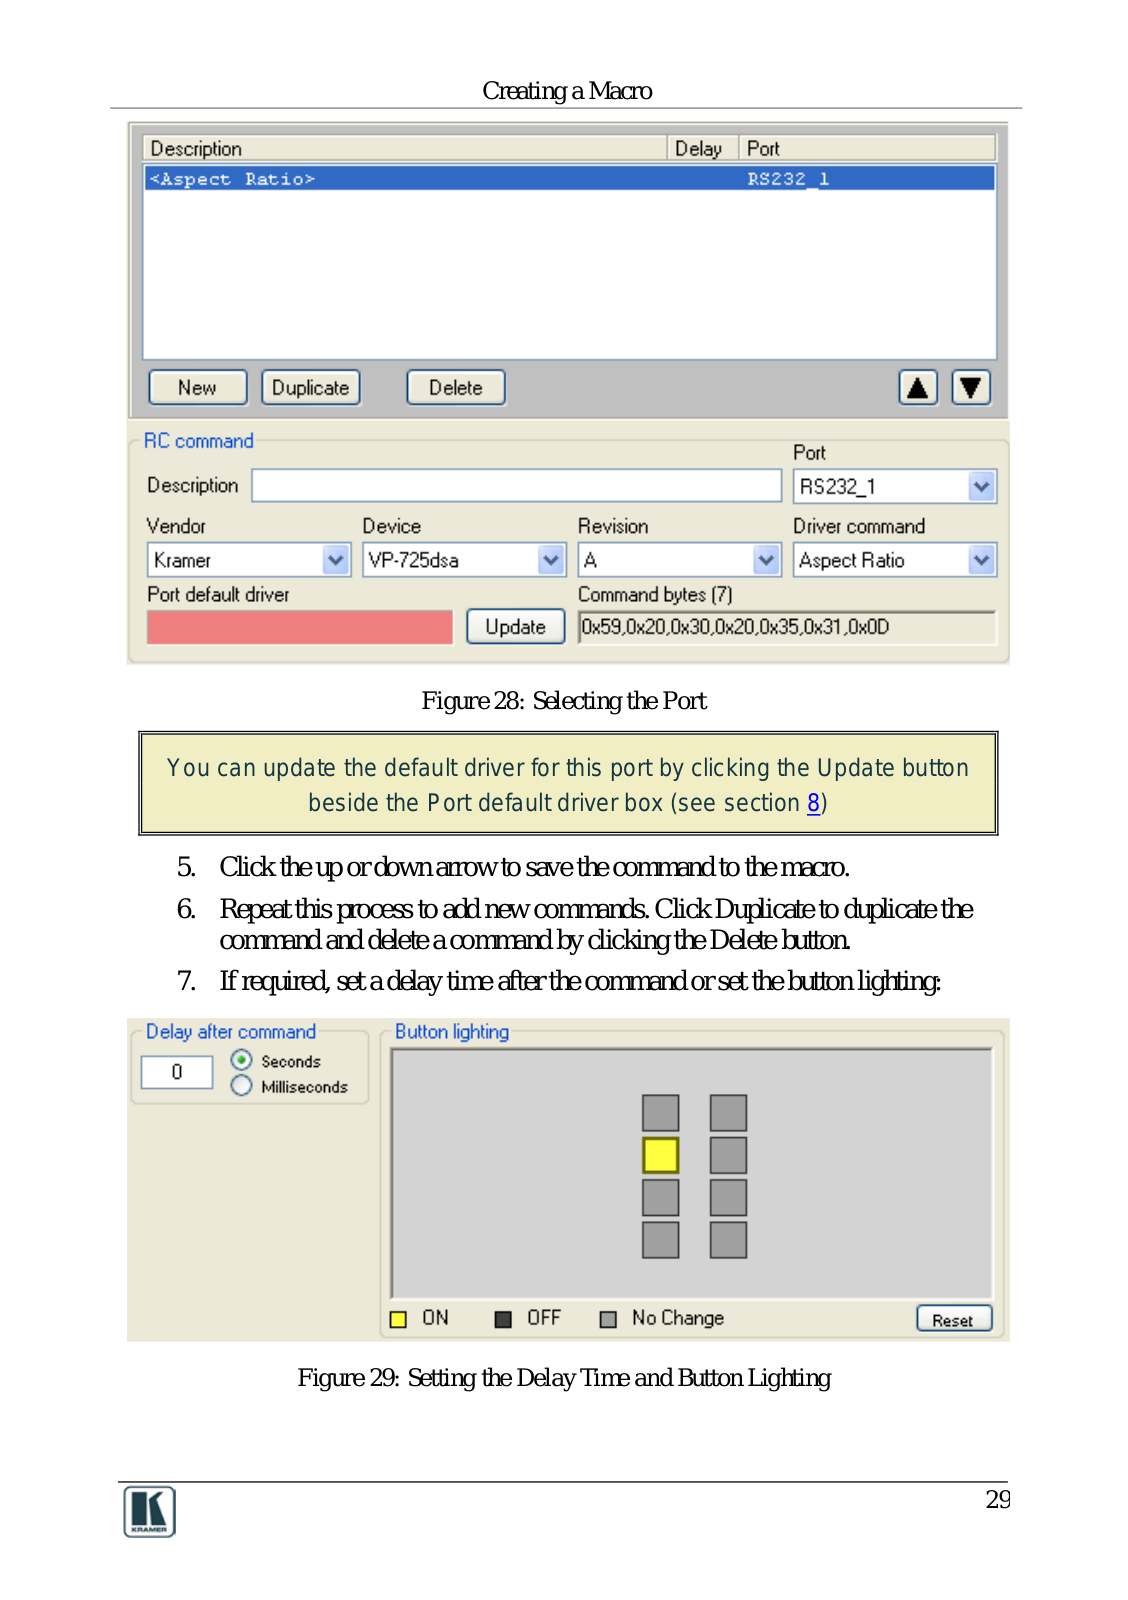The width and height of the screenshot is (1128, 1600).
Task: Click the third-row right gray square
Action: pos(728,1197)
